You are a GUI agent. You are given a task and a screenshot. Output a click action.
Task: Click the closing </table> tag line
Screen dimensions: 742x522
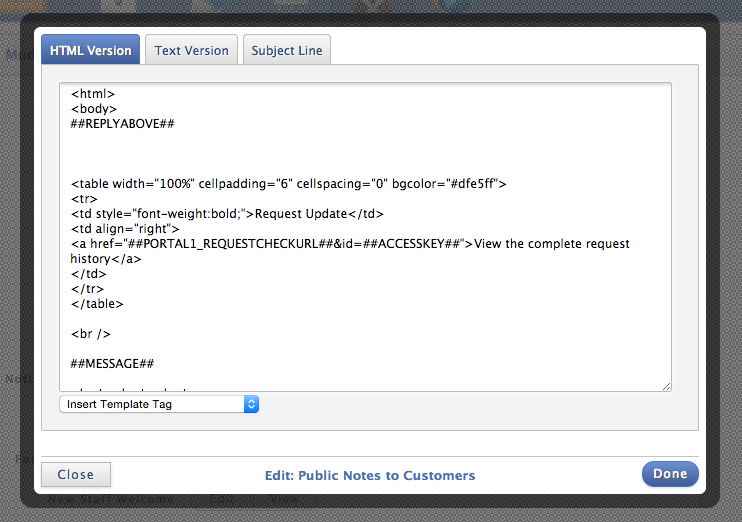pyautogui.click(x=97, y=303)
